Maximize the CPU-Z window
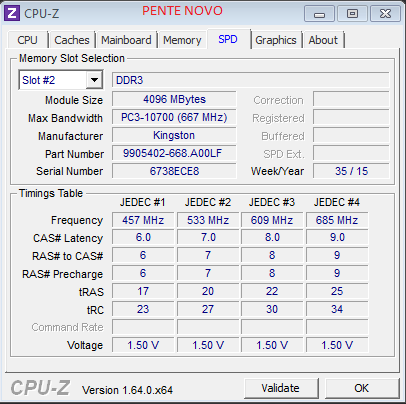 352,14
